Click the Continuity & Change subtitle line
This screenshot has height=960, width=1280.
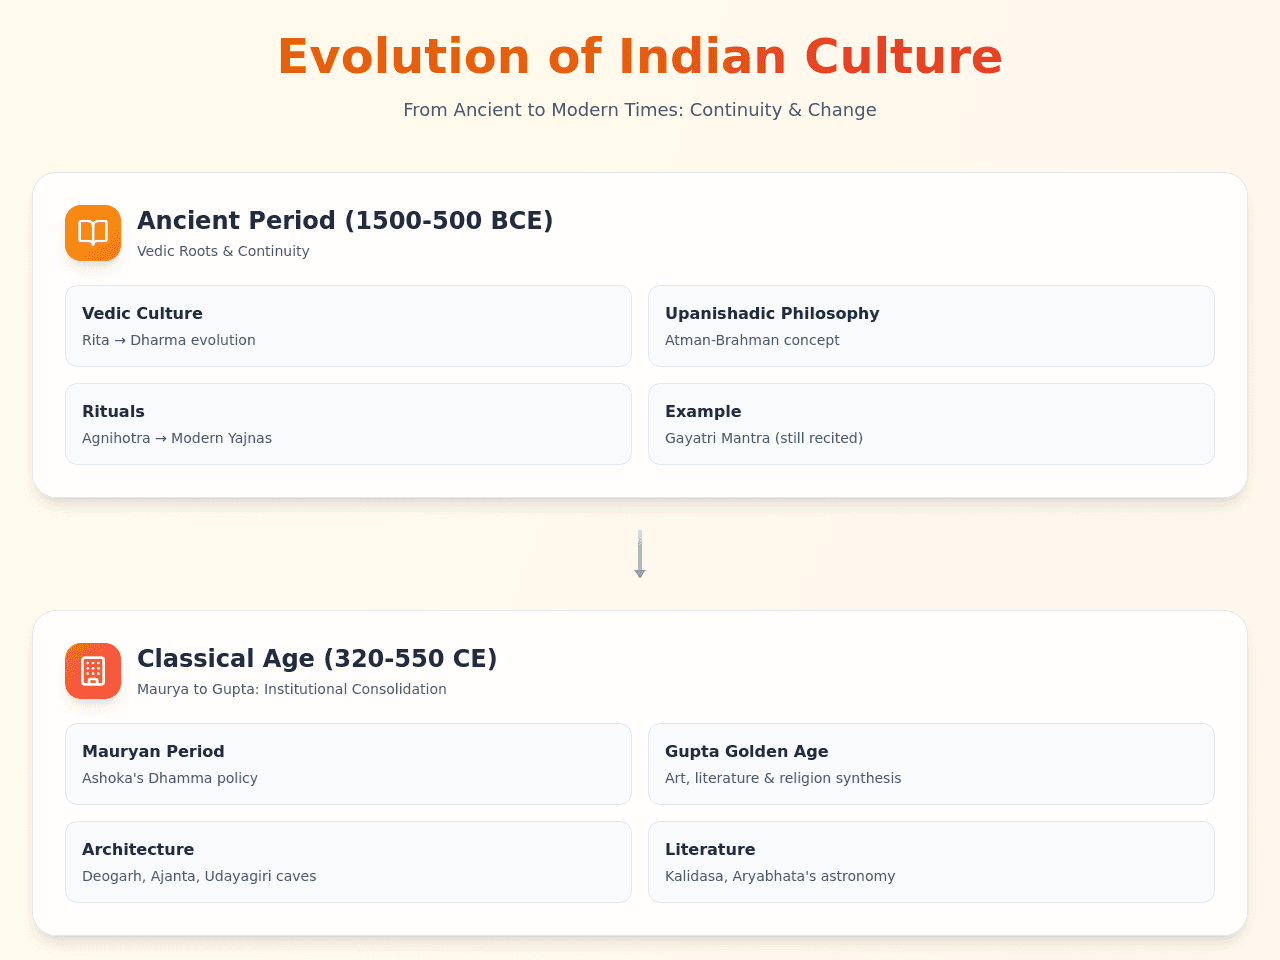point(640,110)
